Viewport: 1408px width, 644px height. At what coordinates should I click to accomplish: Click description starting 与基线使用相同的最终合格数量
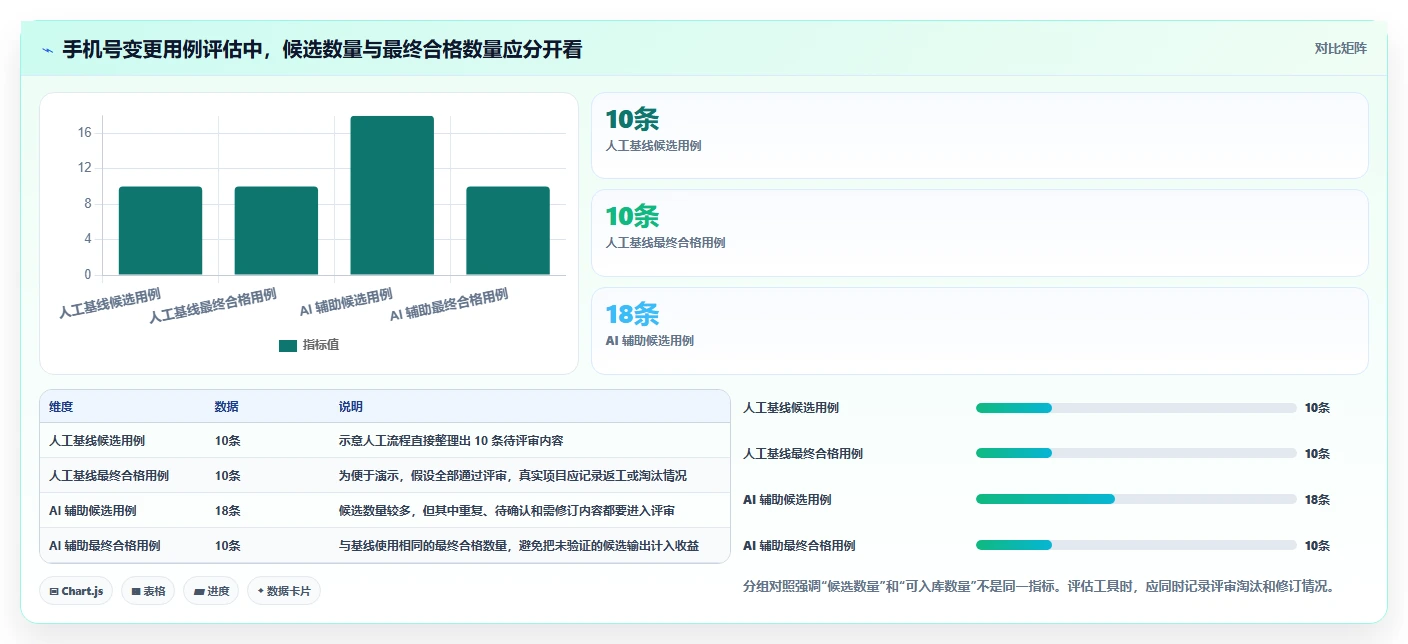pos(519,546)
